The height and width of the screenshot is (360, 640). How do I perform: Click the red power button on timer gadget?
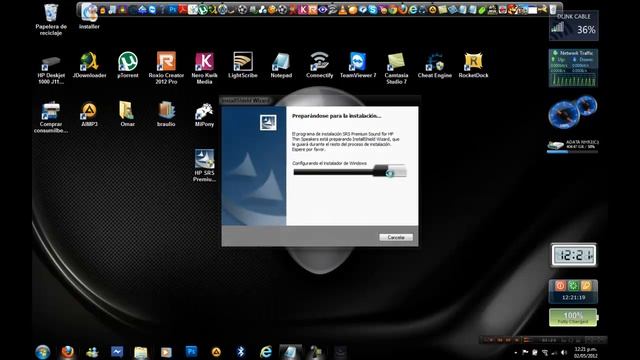(560, 286)
